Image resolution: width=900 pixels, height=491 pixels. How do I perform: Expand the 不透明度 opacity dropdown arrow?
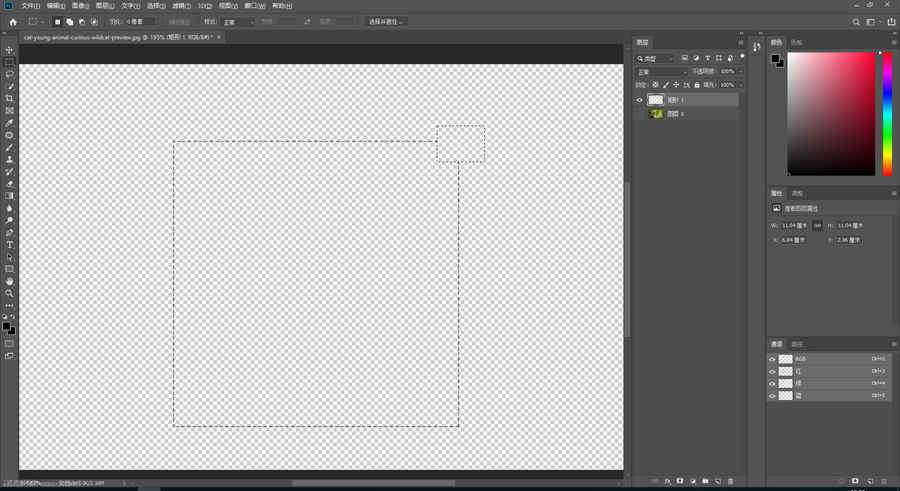click(x=740, y=72)
